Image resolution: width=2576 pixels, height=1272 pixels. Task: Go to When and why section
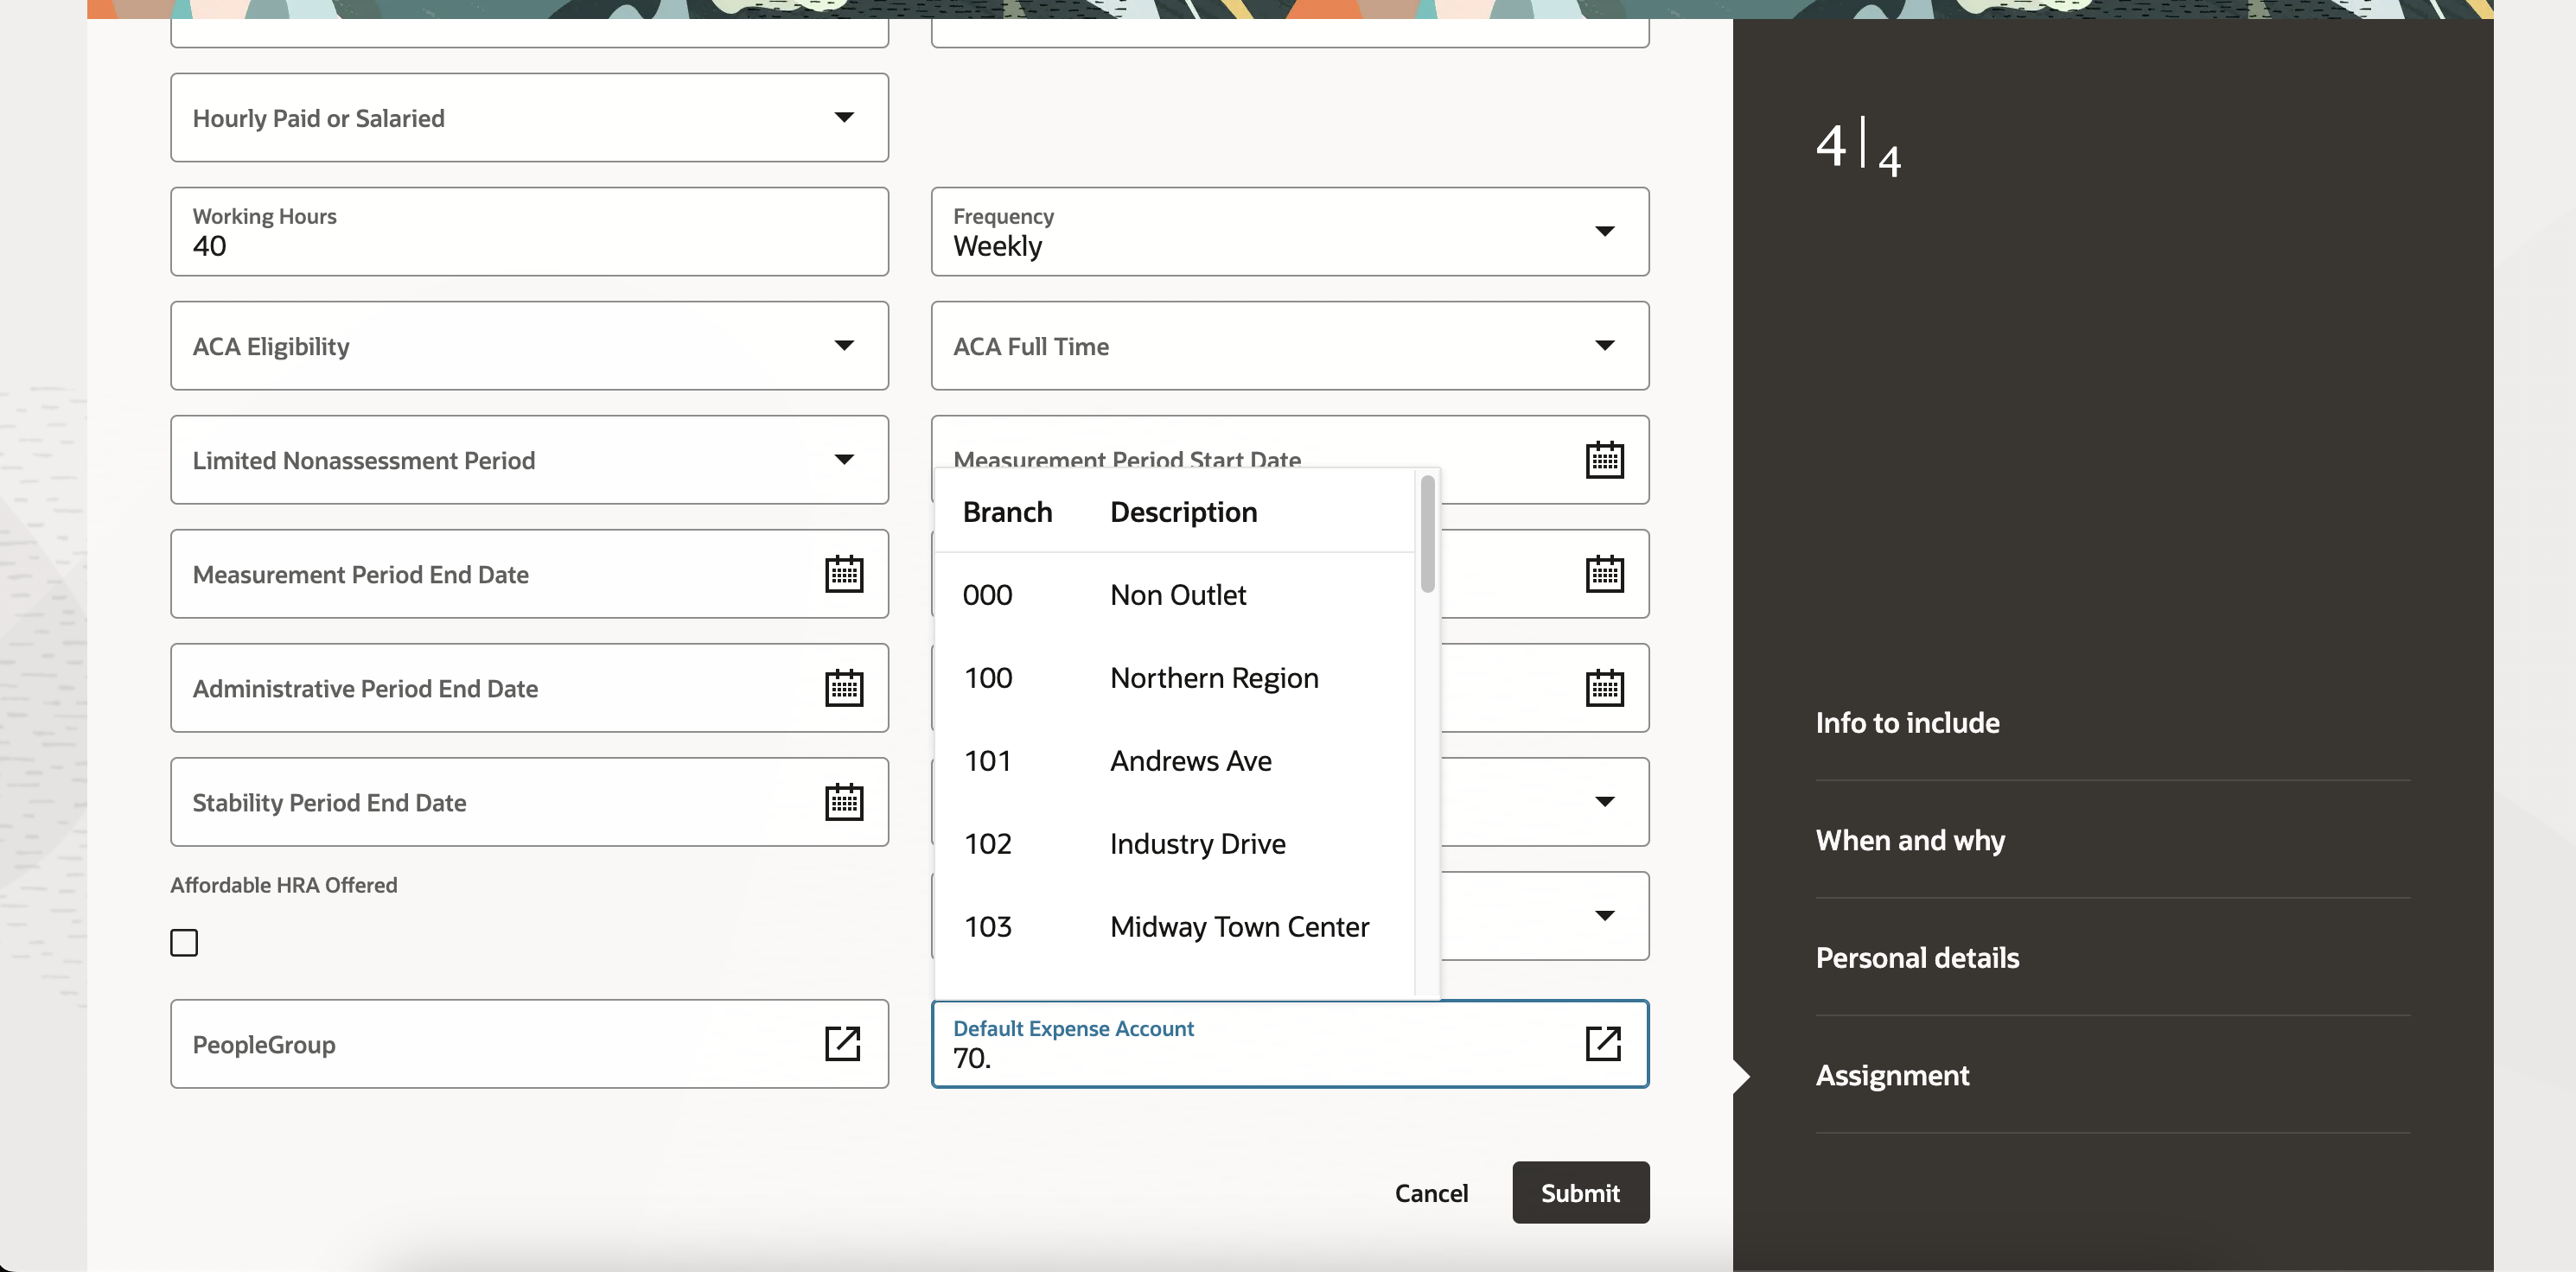point(1909,840)
